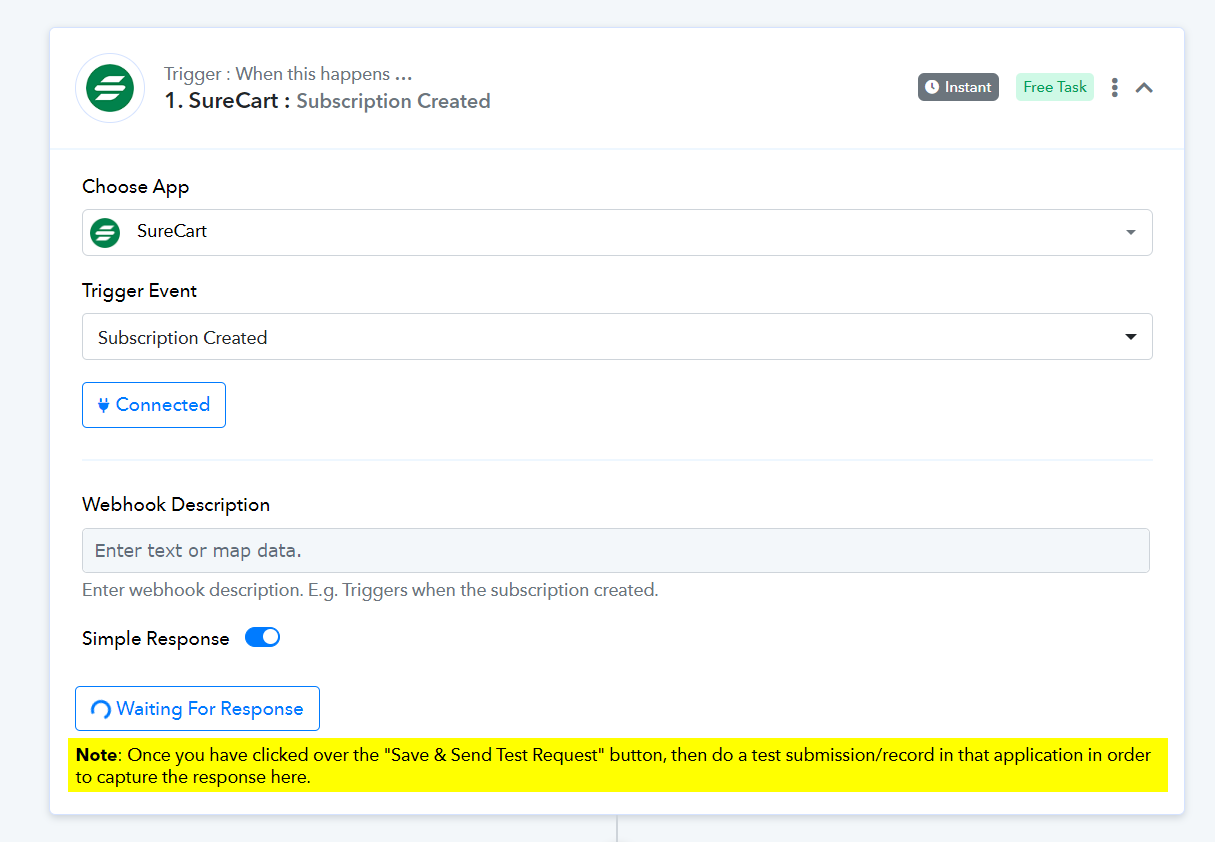Click the Webhook Description label
Viewport: 1215px width, 842px height.
(176, 505)
